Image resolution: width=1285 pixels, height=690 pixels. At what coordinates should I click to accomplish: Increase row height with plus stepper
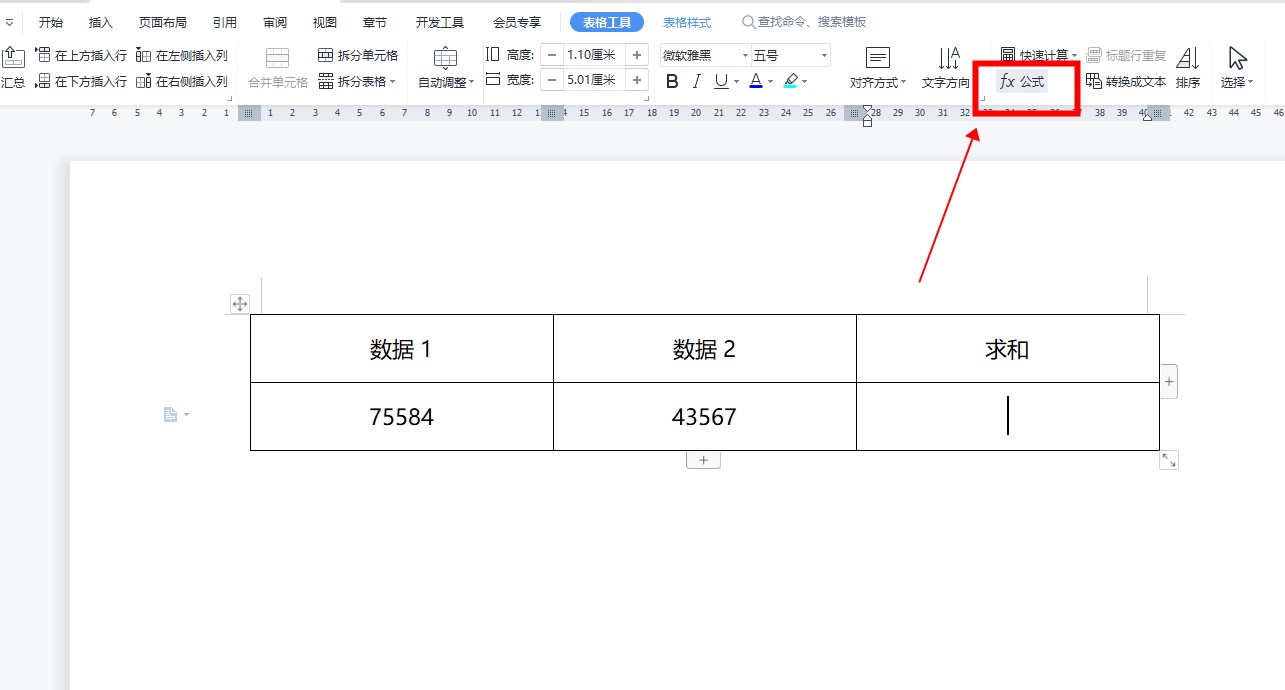pyautogui.click(x=637, y=56)
